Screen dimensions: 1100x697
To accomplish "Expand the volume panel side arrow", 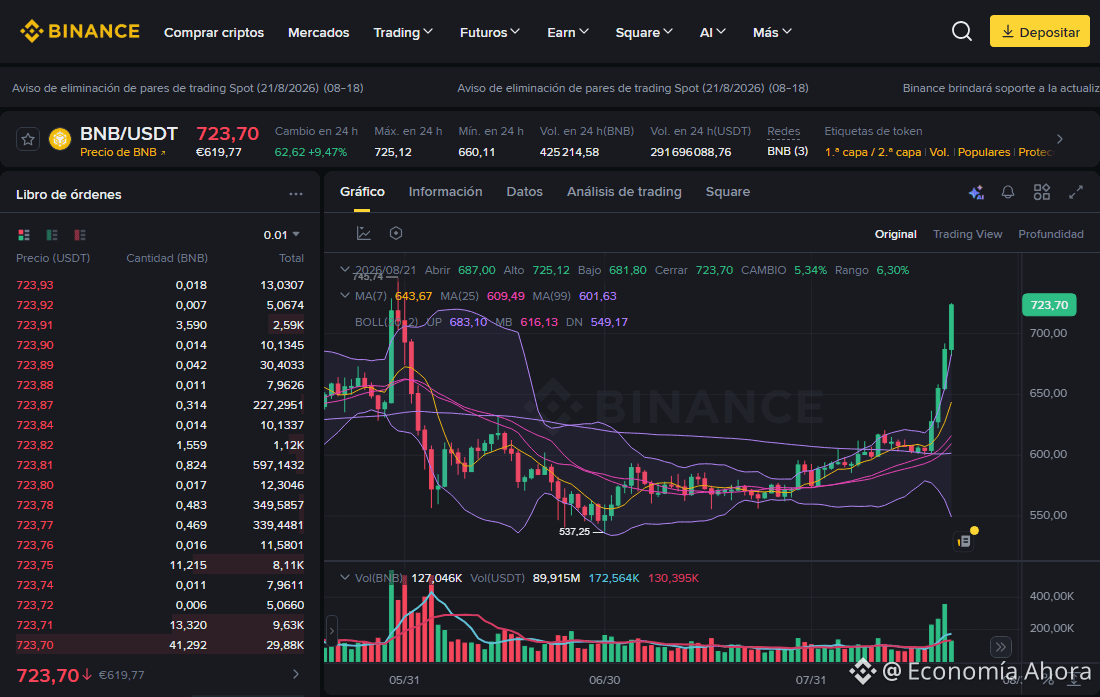I will click(x=332, y=631).
